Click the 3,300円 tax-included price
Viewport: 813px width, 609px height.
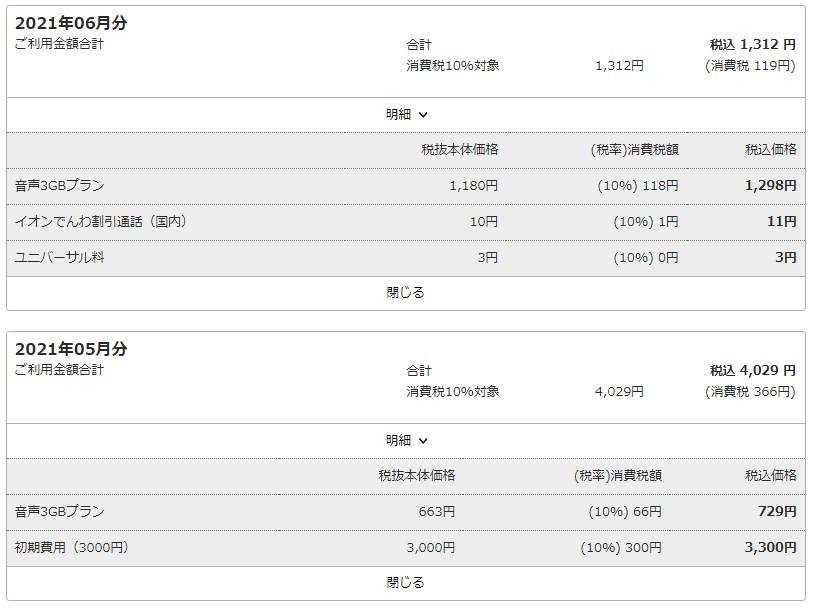pyautogui.click(x=770, y=548)
